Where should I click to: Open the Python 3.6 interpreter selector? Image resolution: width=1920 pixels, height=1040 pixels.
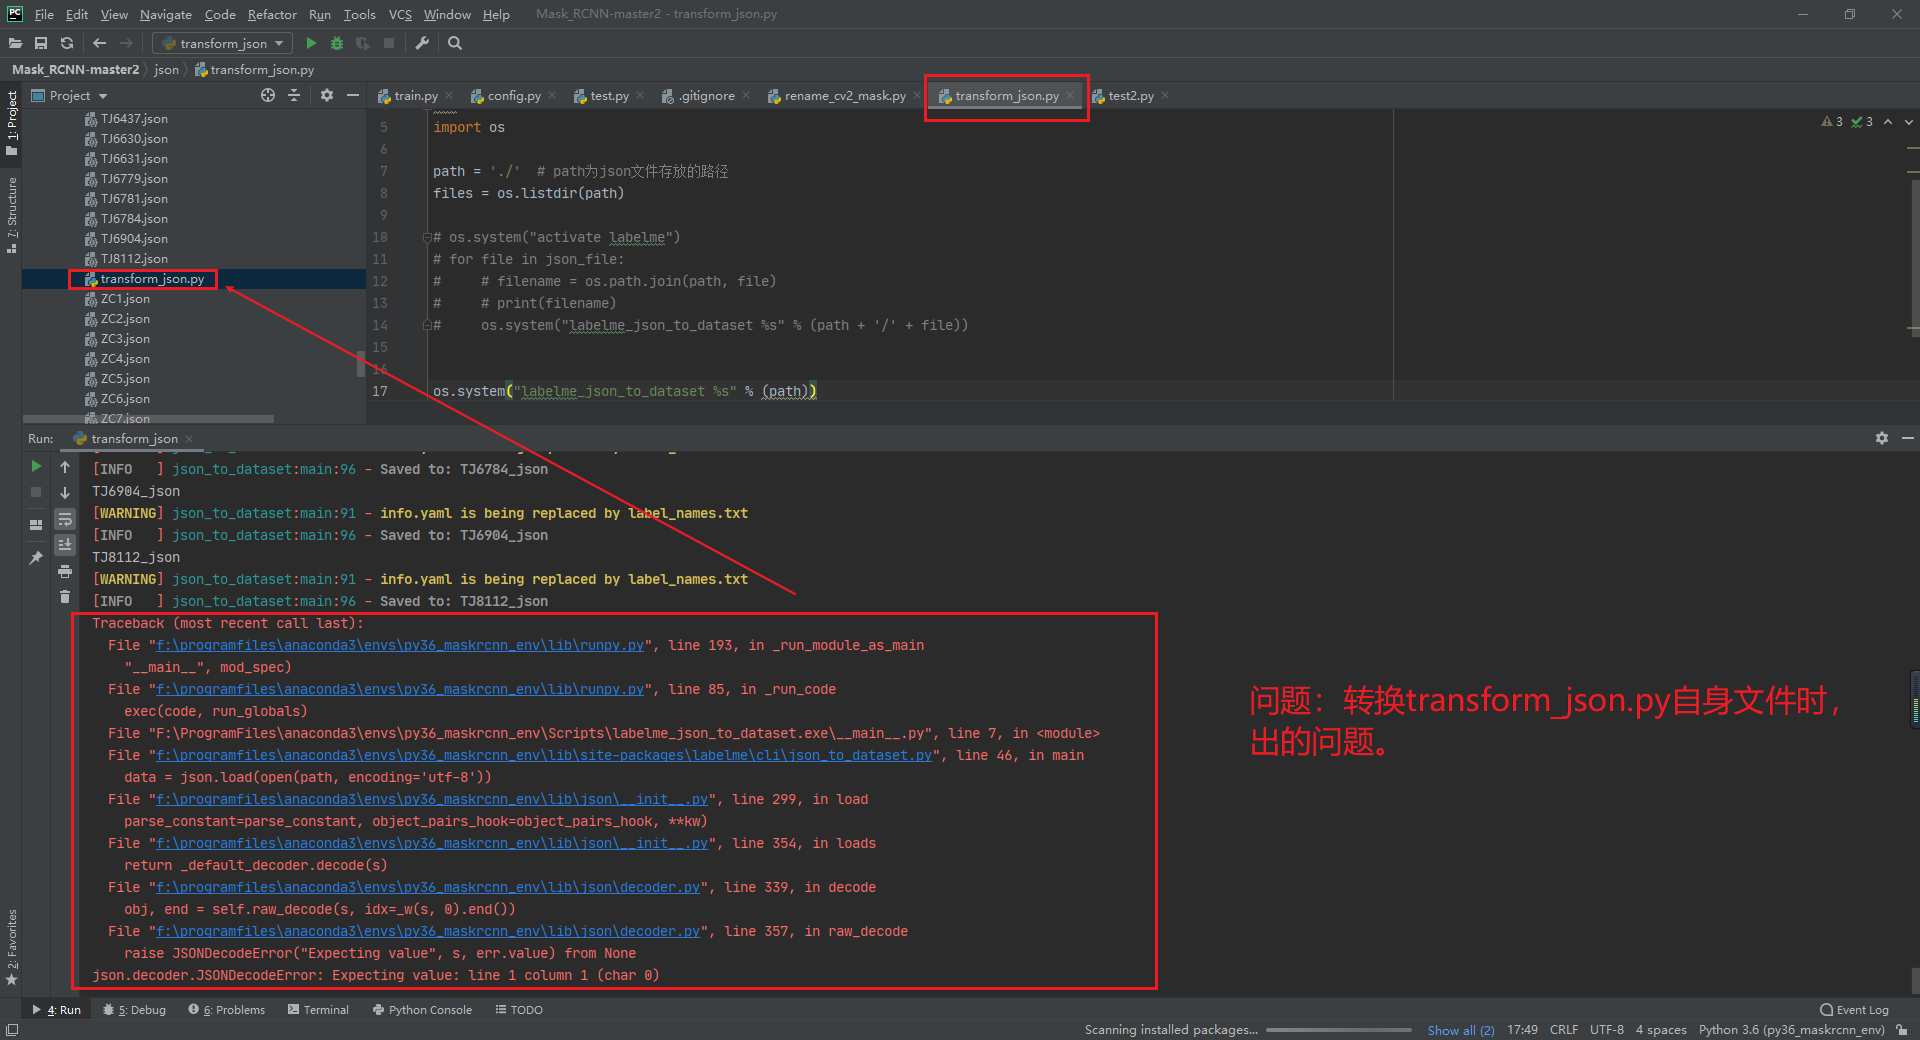(x=1791, y=1030)
